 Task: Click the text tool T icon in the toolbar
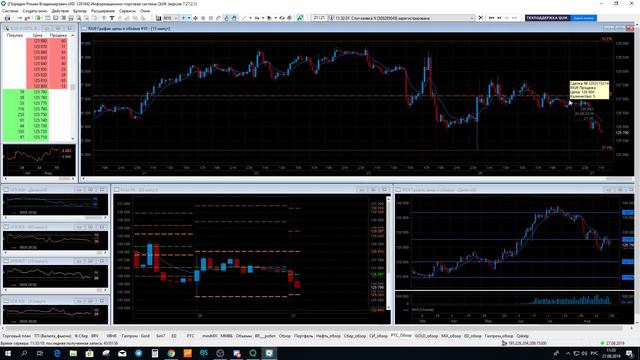pyautogui.click(x=111, y=18)
